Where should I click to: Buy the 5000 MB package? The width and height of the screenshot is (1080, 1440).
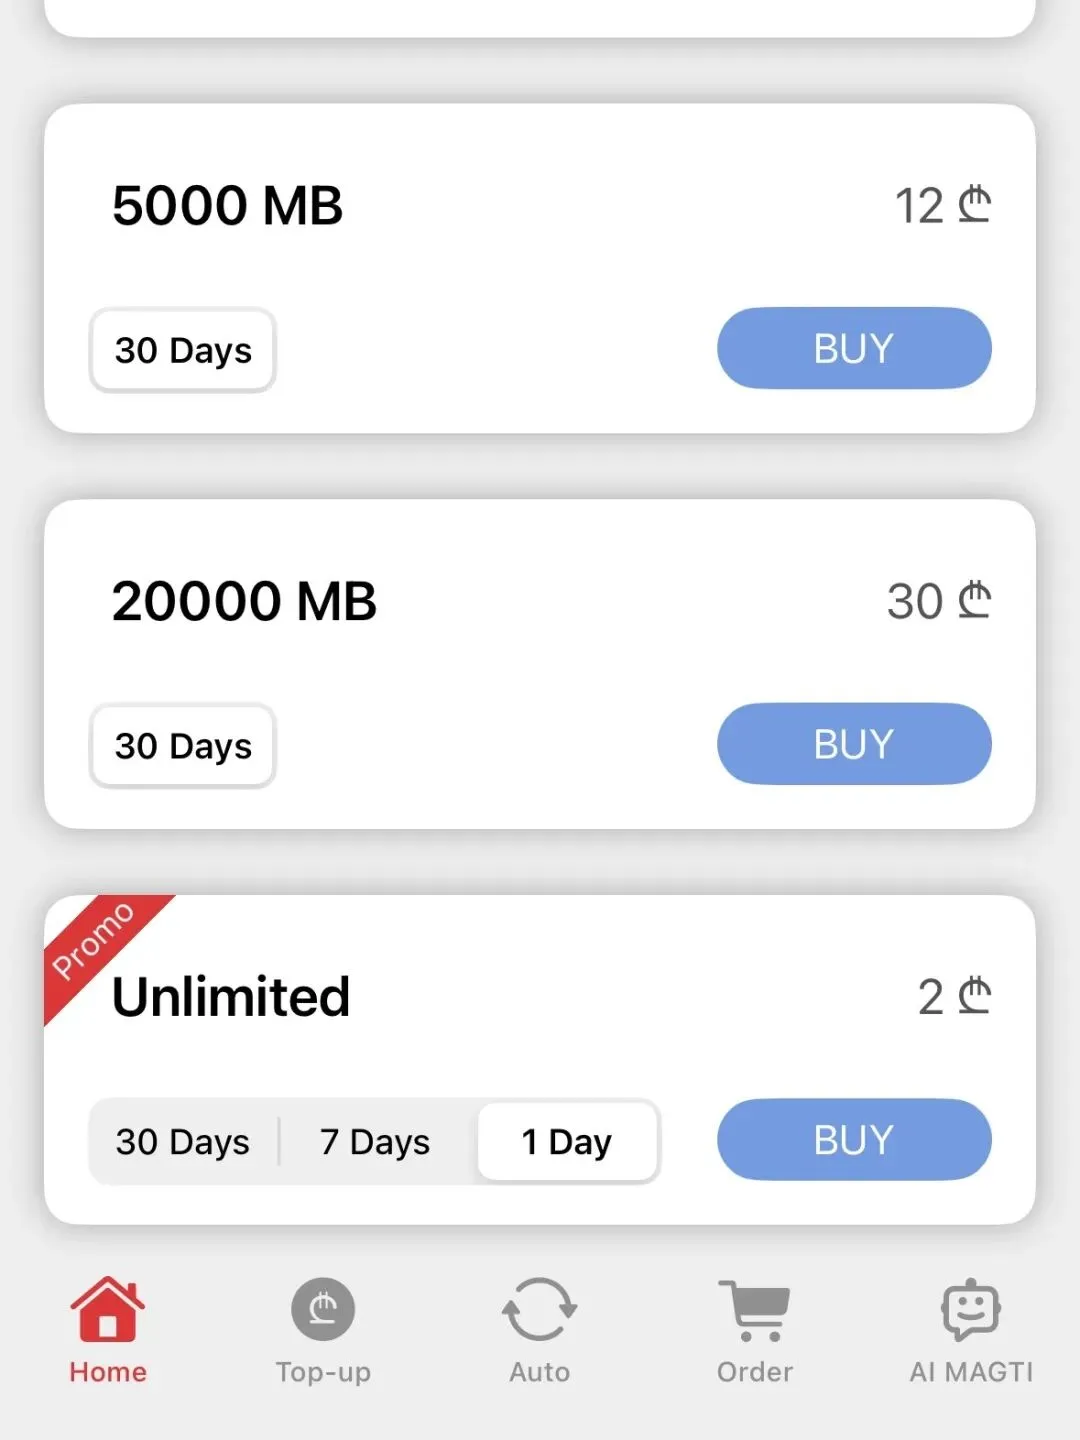tap(854, 348)
